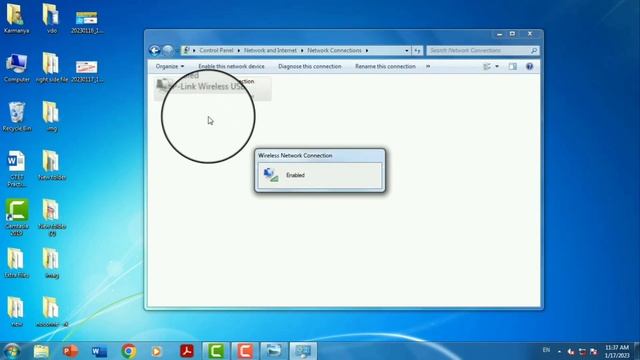Expand the arrow after Network Connections in breadcrumb
Image resolution: width=640 pixels, height=360 pixels.
click(x=367, y=51)
